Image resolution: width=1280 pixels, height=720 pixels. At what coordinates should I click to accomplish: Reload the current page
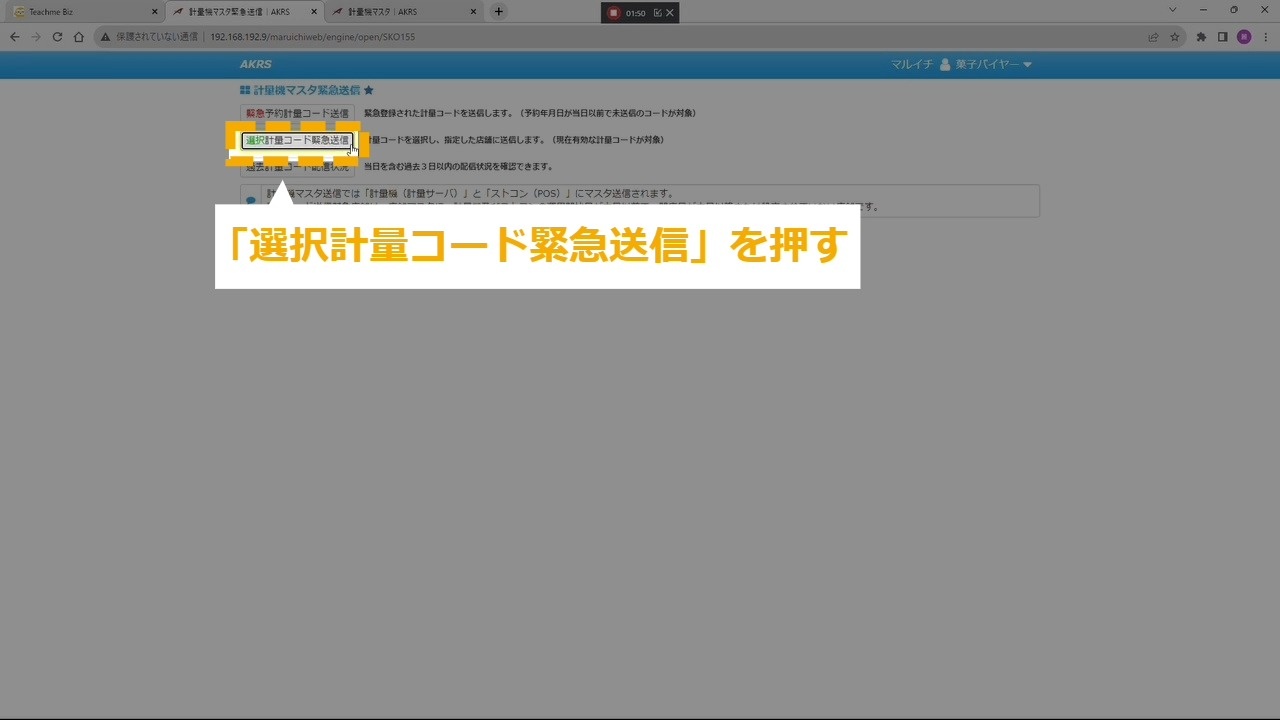[57, 37]
